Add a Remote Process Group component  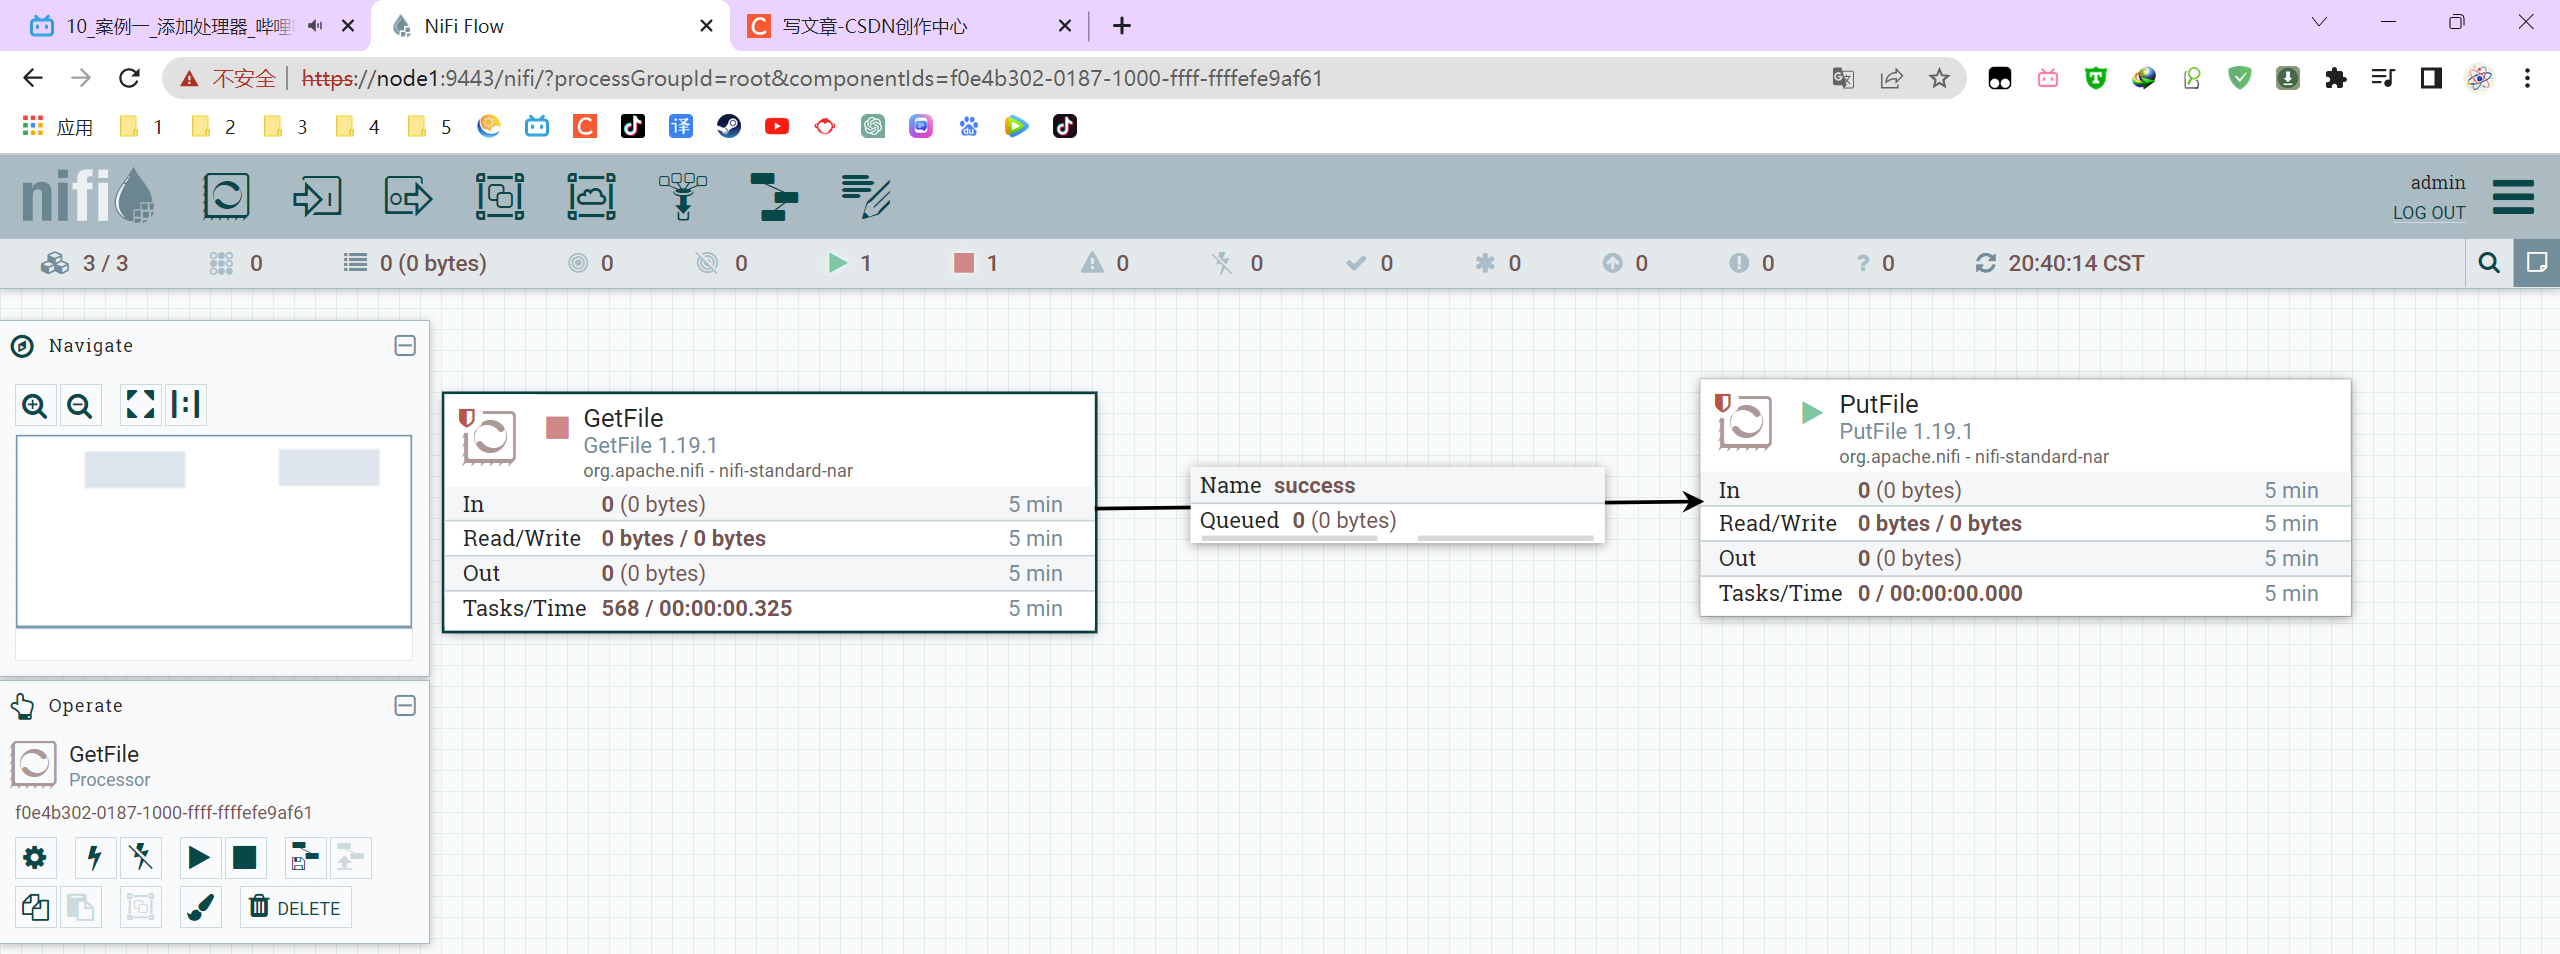[592, 196]
